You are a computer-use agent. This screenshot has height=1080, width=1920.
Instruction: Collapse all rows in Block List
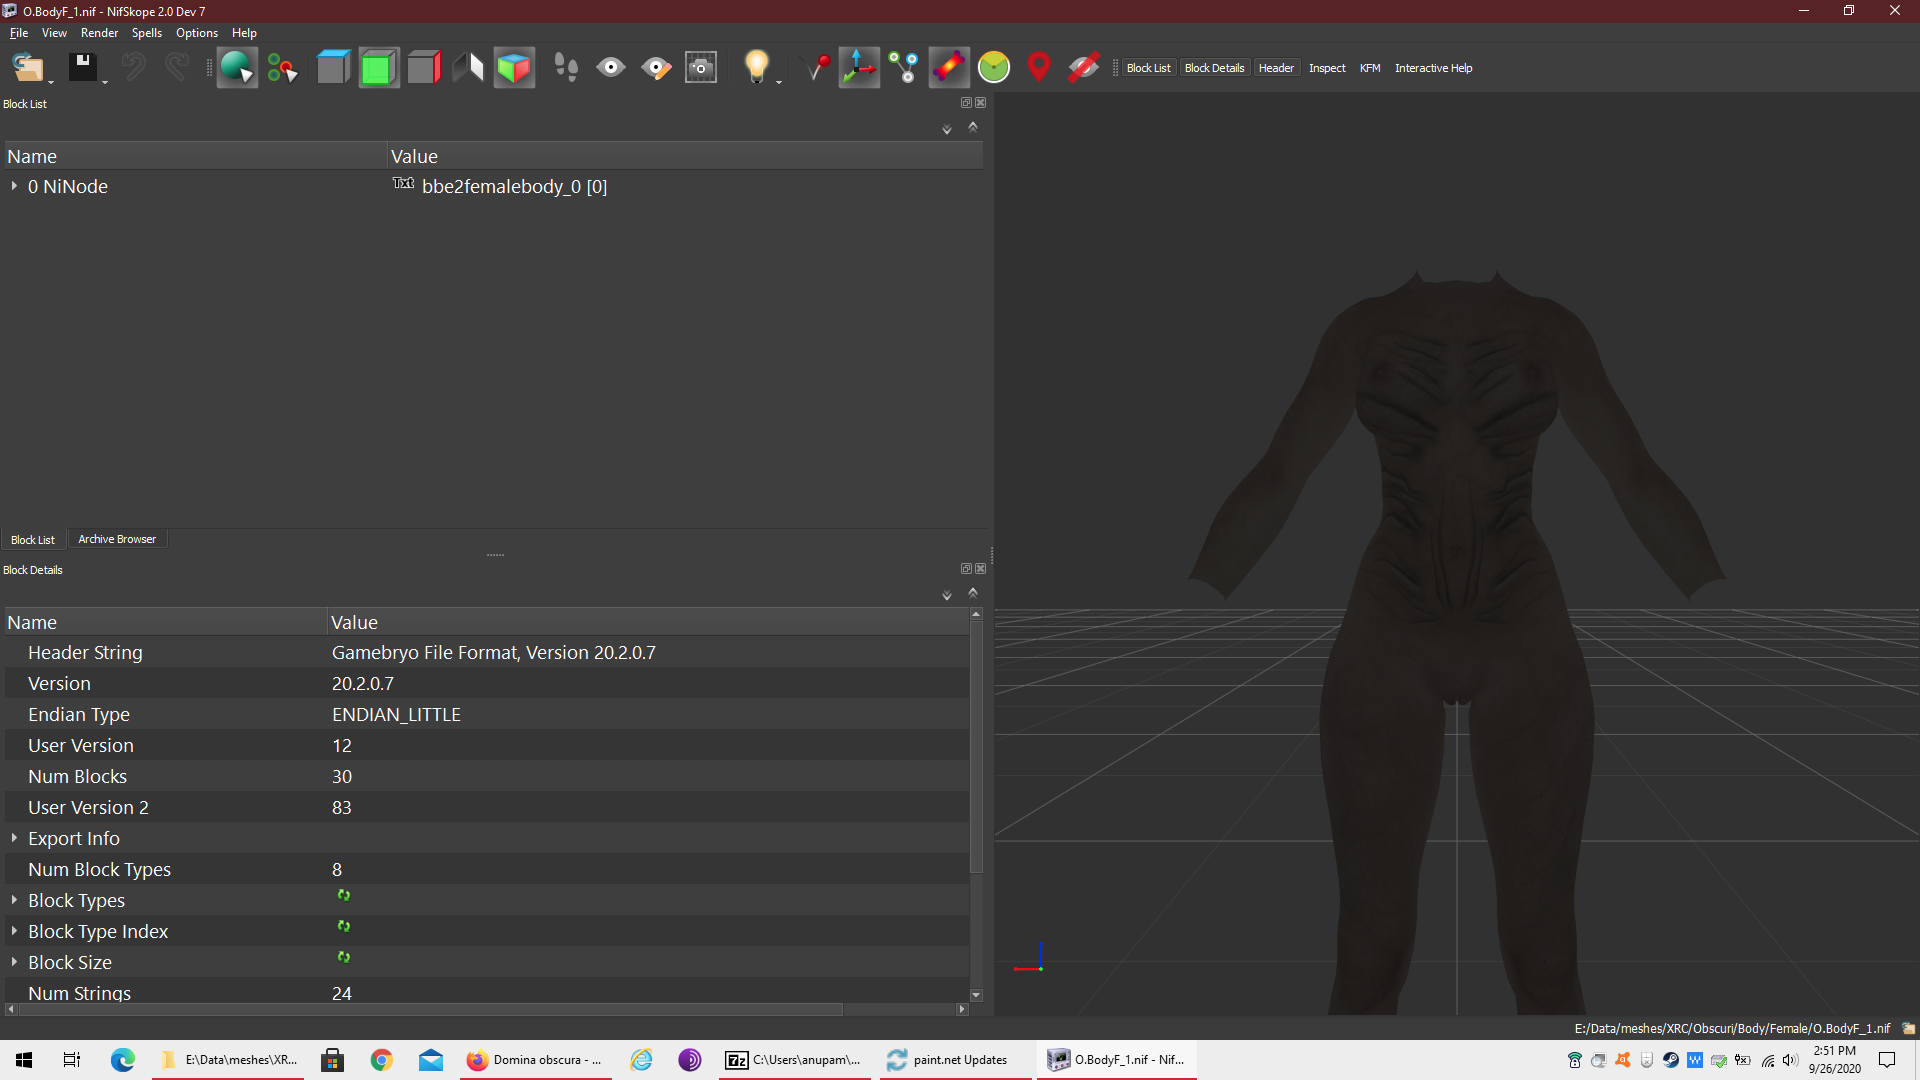tap(973, 127)
